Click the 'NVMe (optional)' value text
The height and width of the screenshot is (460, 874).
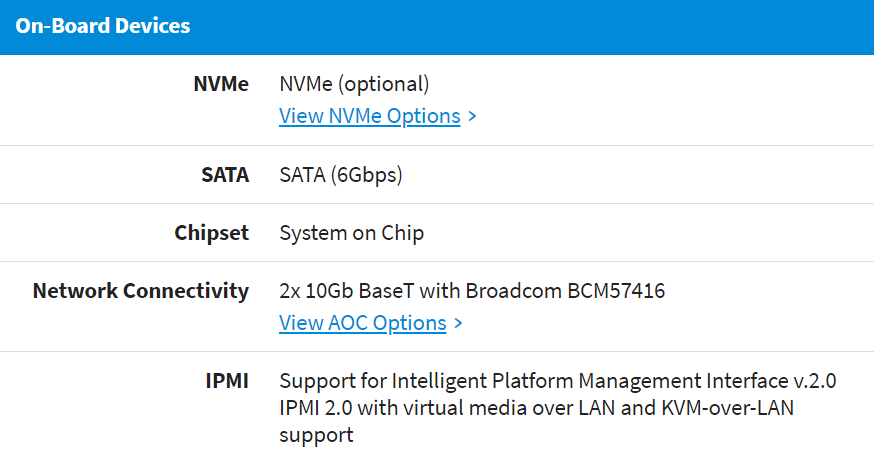point(354,84)
